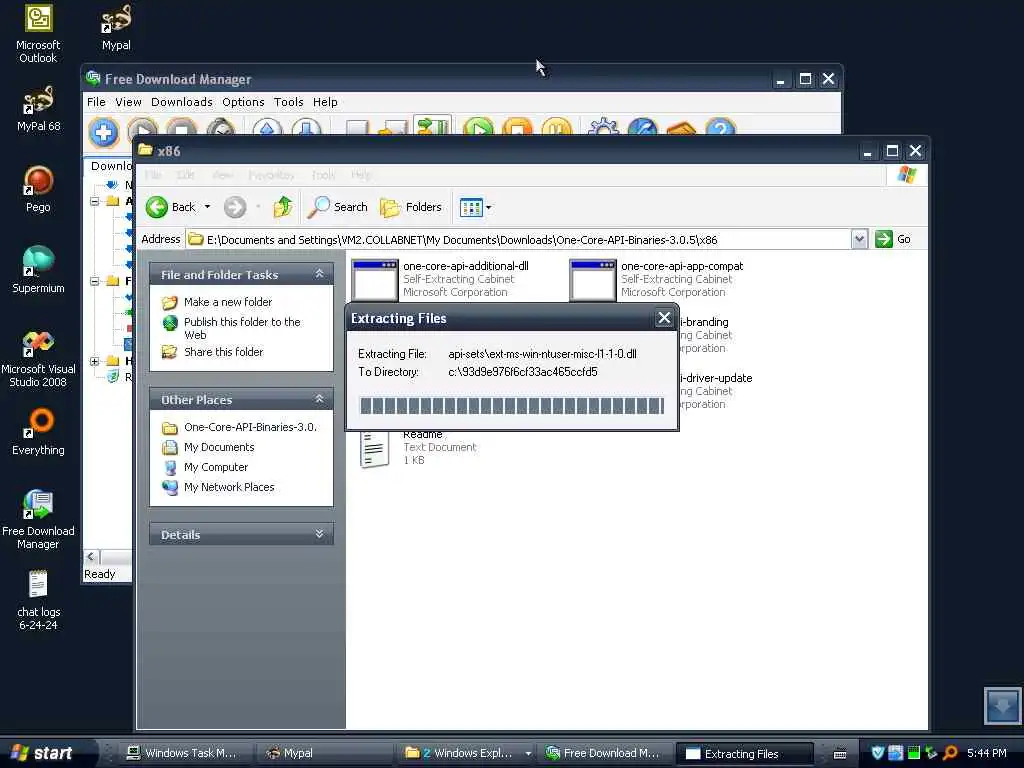Open Options menu in Free Download Manager
Screen dimensions: 1024x768
point(243,102)
